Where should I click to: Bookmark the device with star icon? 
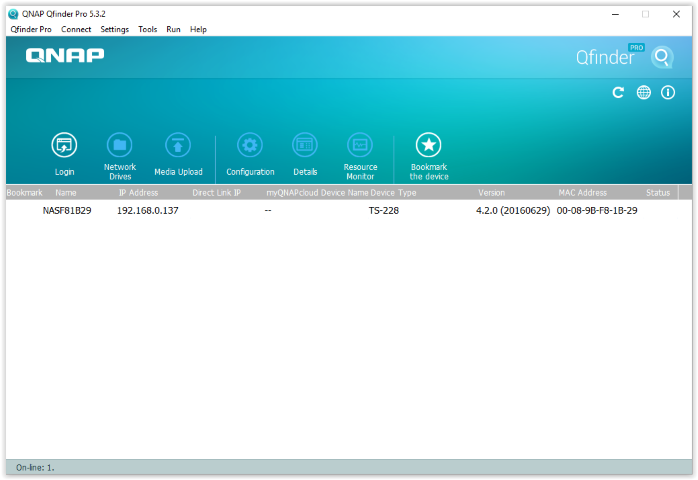point(429,146)
